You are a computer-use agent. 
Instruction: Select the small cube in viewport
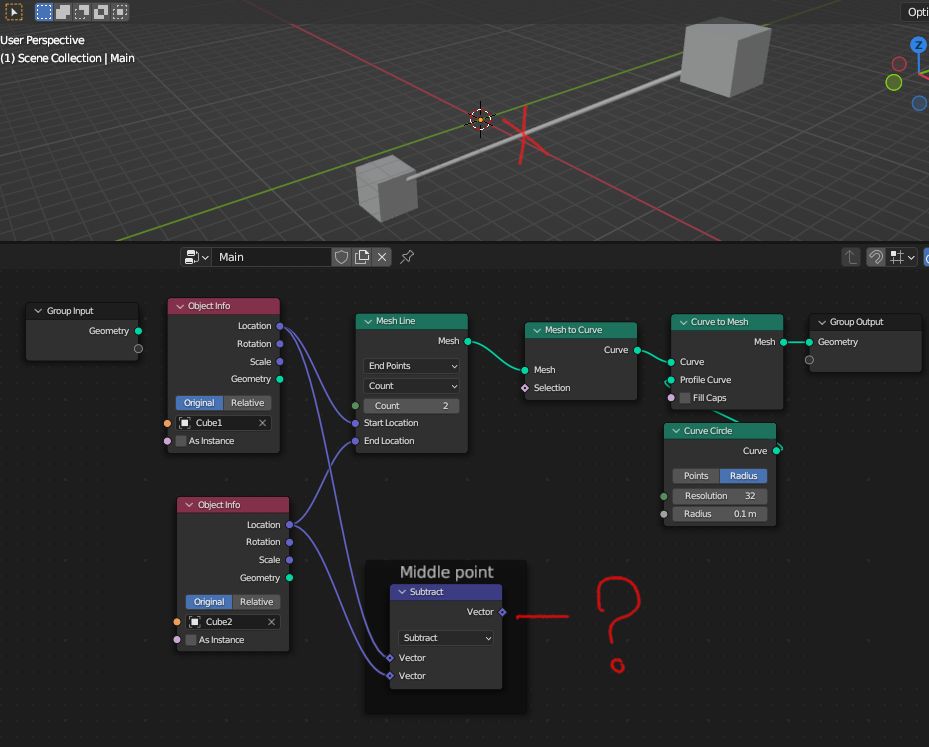(x=386, y=187)
